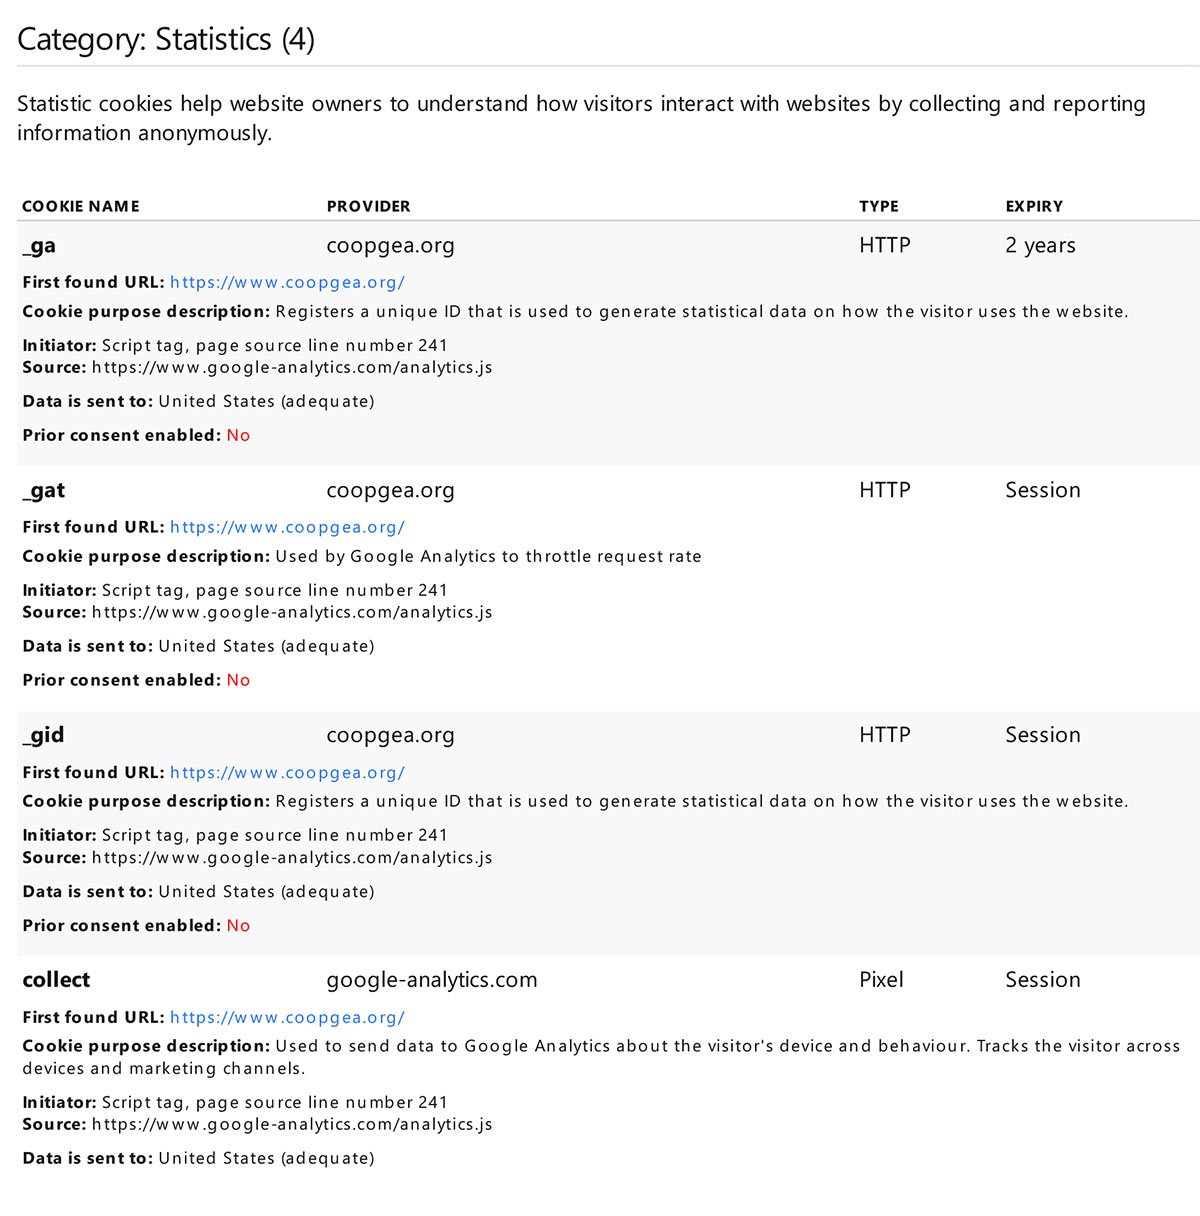Click the 2 years expiry value

click(x=1040, y=246)
